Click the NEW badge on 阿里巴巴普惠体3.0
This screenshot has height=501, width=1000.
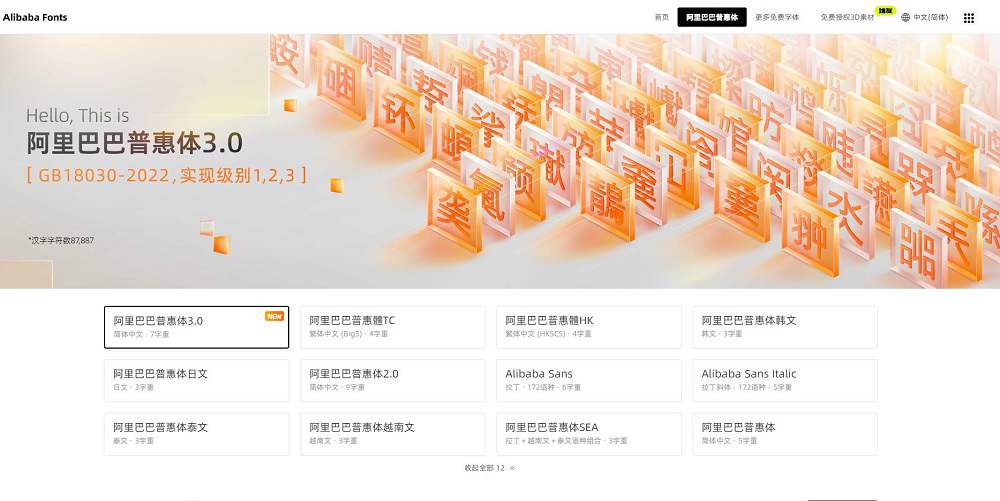[x=274, y=316]
